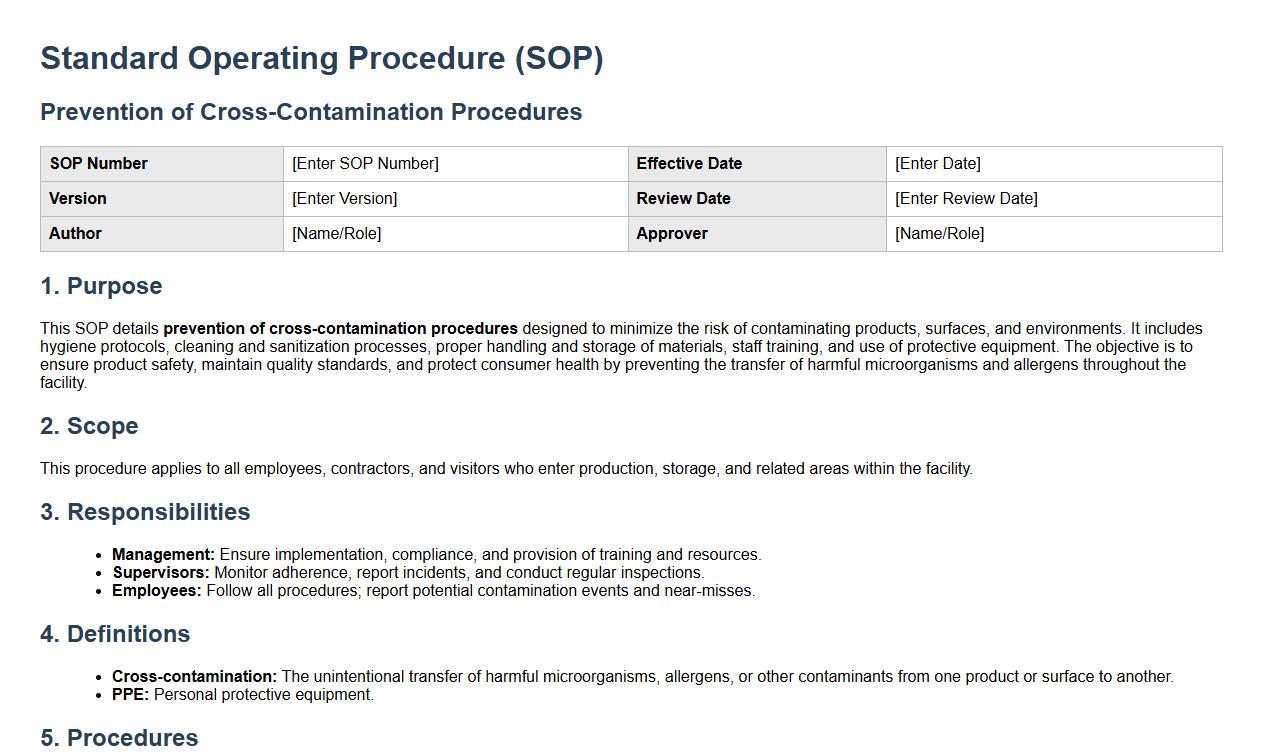The height and width of the screenshot is (754, 1263).
Task: Click the PPE definition bullet
Action: click(x=242, y=695)
